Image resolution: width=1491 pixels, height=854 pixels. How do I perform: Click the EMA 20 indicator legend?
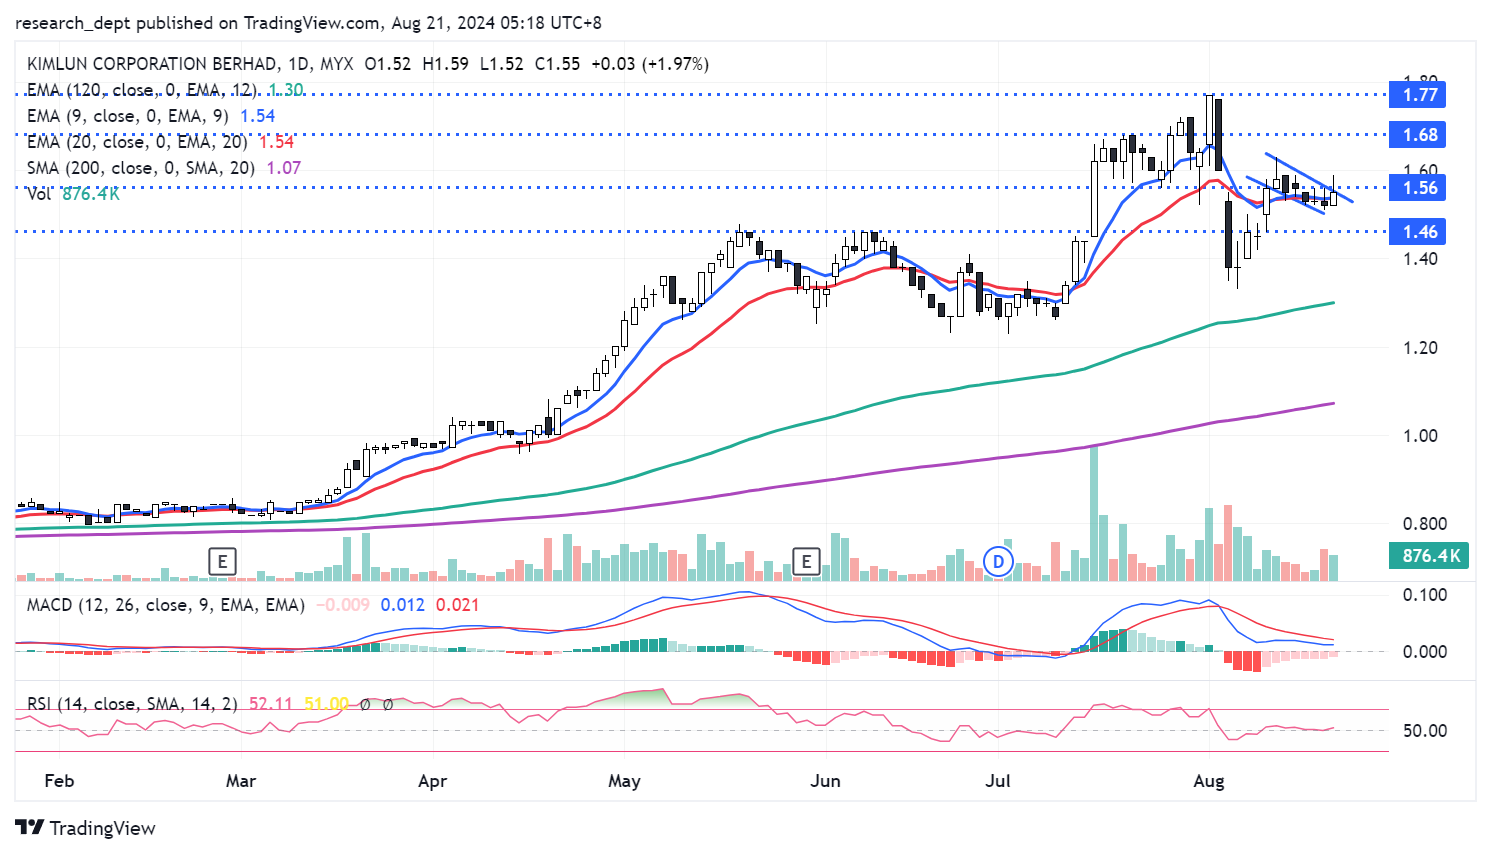point(136,142)
